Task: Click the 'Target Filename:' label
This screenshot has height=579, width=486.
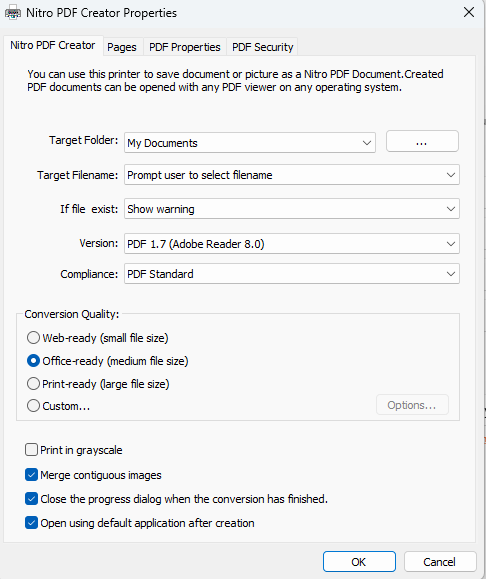Action: 77,175
